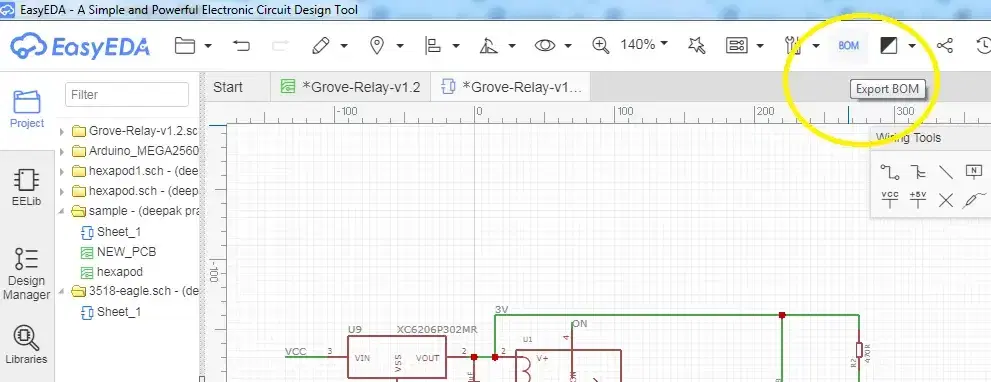Switch to the Start tab
This screenshot has width=991, height=382.
(228, 87)
